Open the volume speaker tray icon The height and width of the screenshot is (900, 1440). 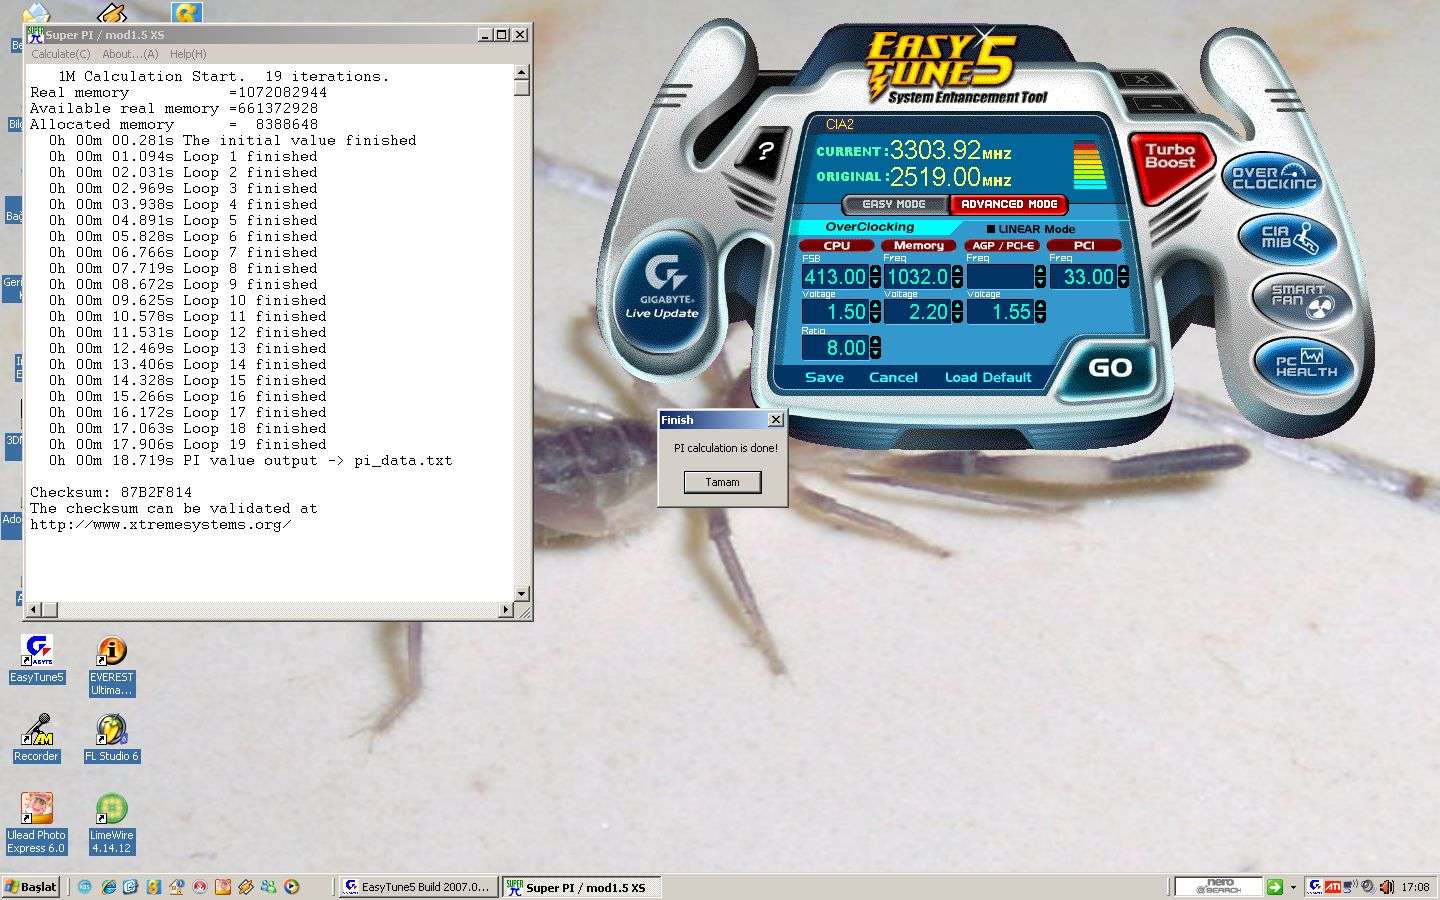[x=1387, y=887]
